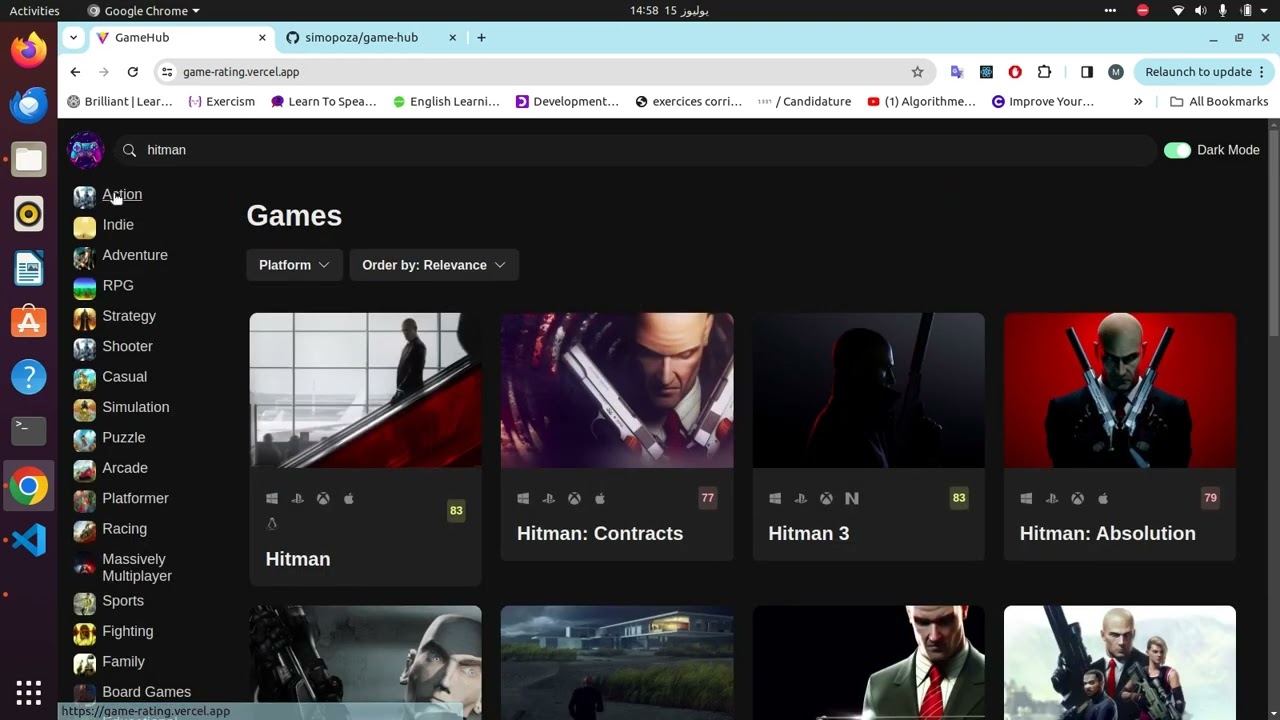Bookmark this page with star icon
This screenshot has height=720, width=1280.
[917, 72]
